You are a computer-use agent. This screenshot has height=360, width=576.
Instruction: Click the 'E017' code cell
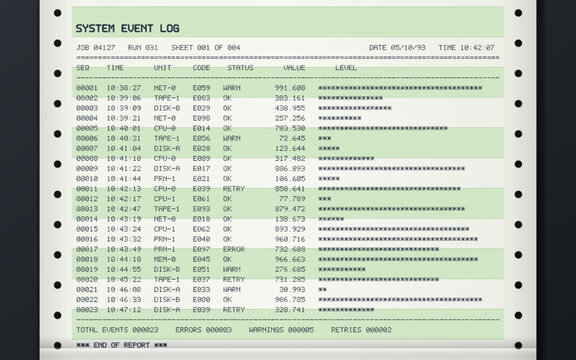[x=201, y=169]
